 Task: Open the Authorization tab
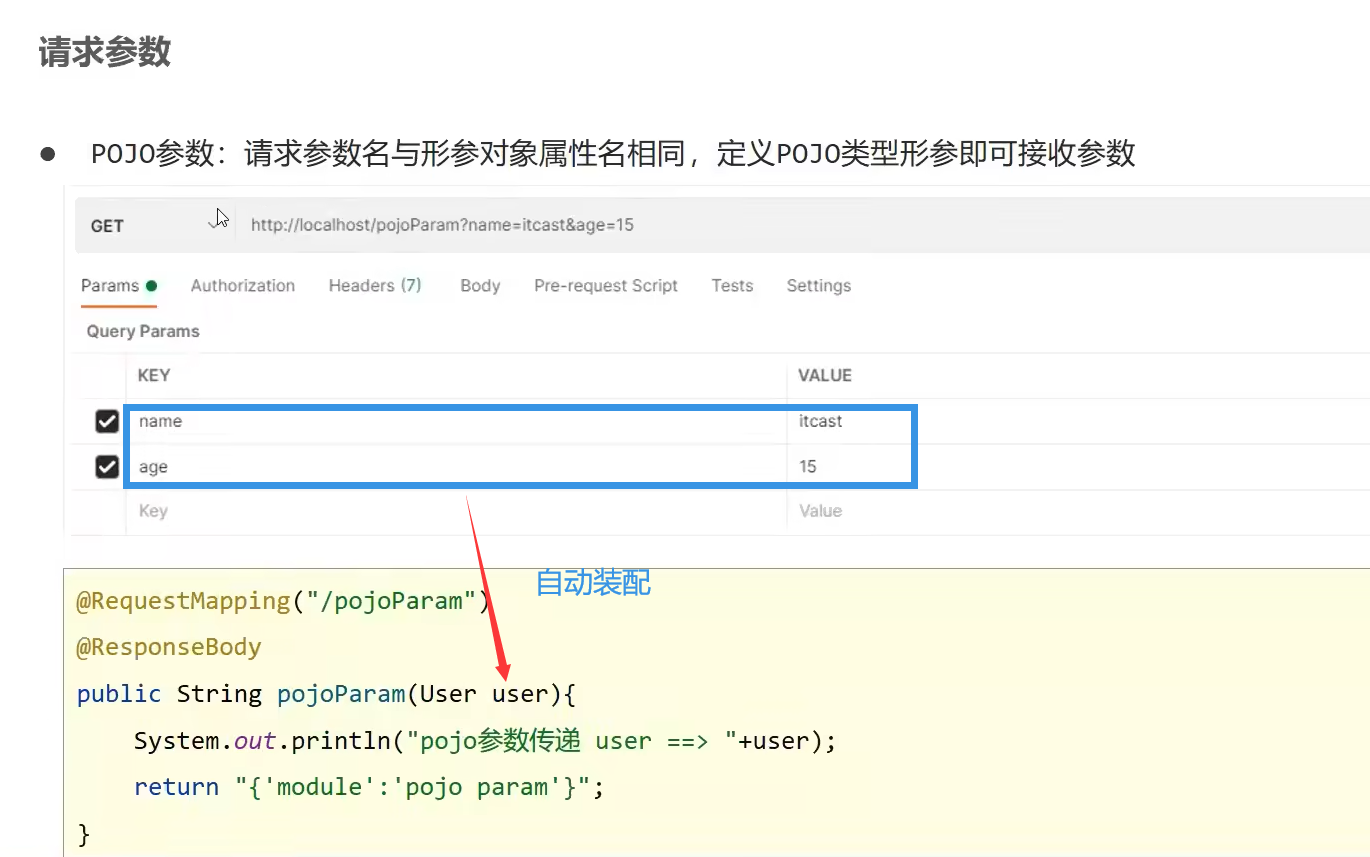tap(243, 286)
